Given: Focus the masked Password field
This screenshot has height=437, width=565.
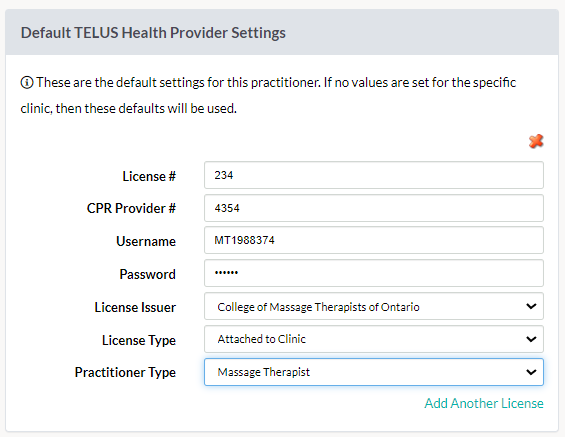Looking at the screenshot, I should 374,273.
